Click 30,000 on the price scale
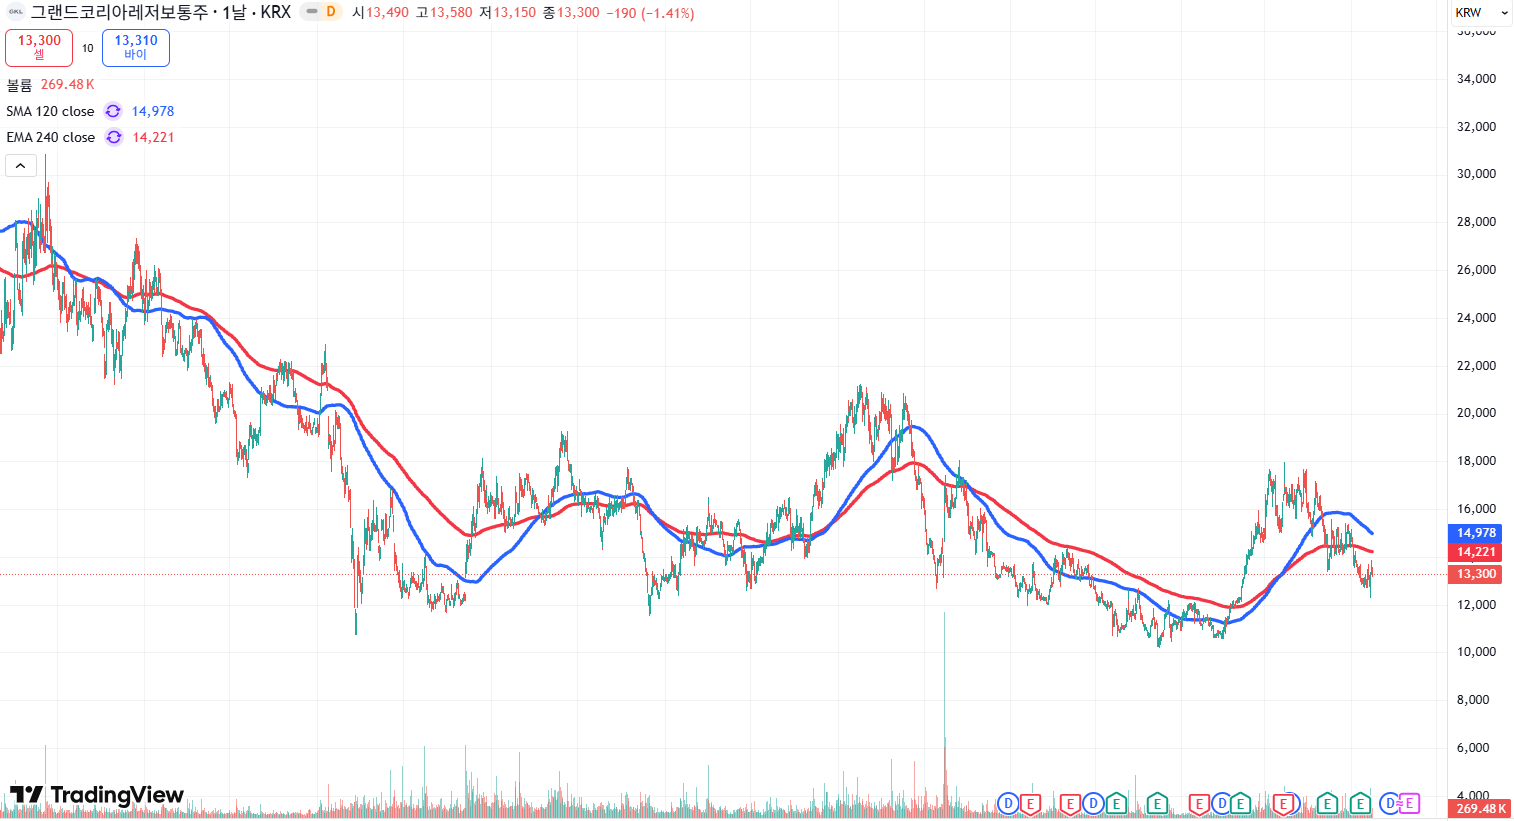This screenshot has width=1514, height=821. pyautogui.click(x=1476, y=174)
